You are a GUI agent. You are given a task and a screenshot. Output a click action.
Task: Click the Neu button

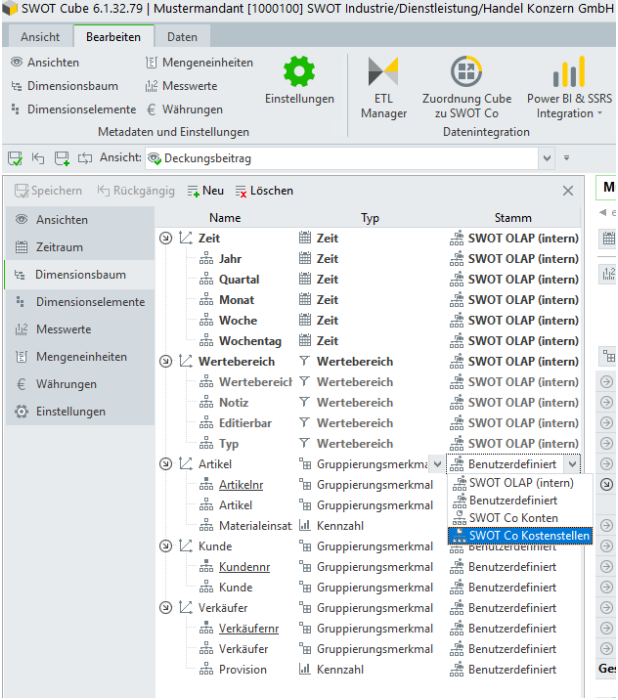(205, 190)
